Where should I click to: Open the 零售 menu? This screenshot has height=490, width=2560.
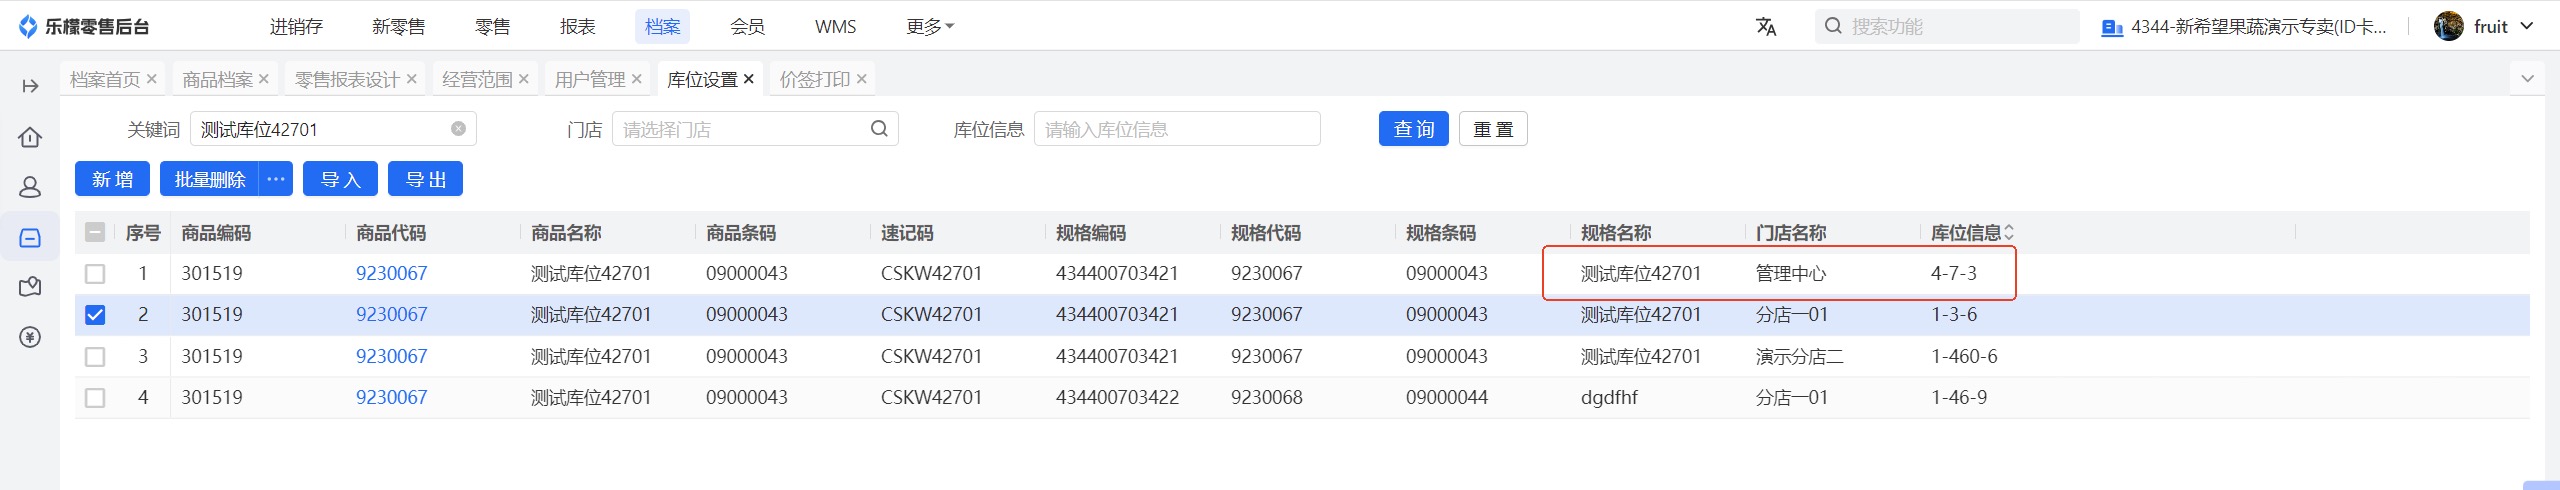[492, 27]
